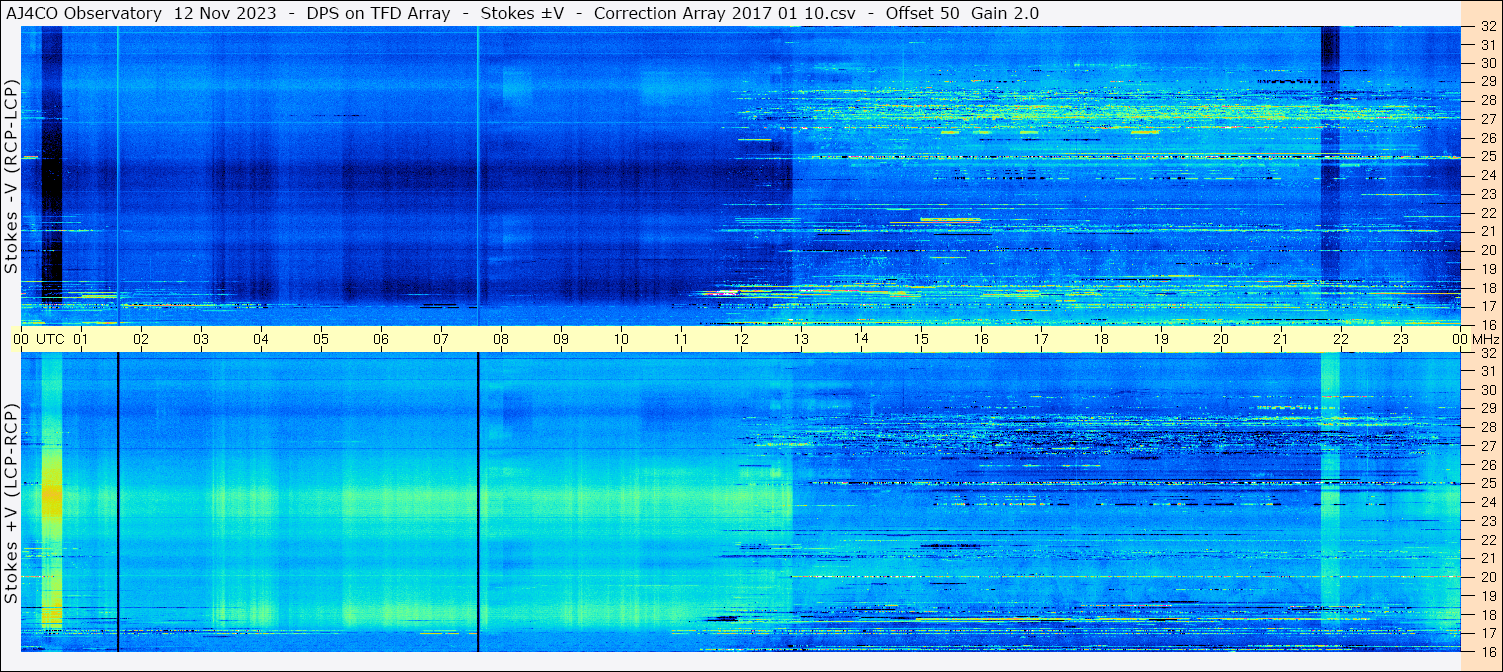Click 24 MHz label of upper Stokes -V panel
1503x672 pixels.
click(1487, 175)
